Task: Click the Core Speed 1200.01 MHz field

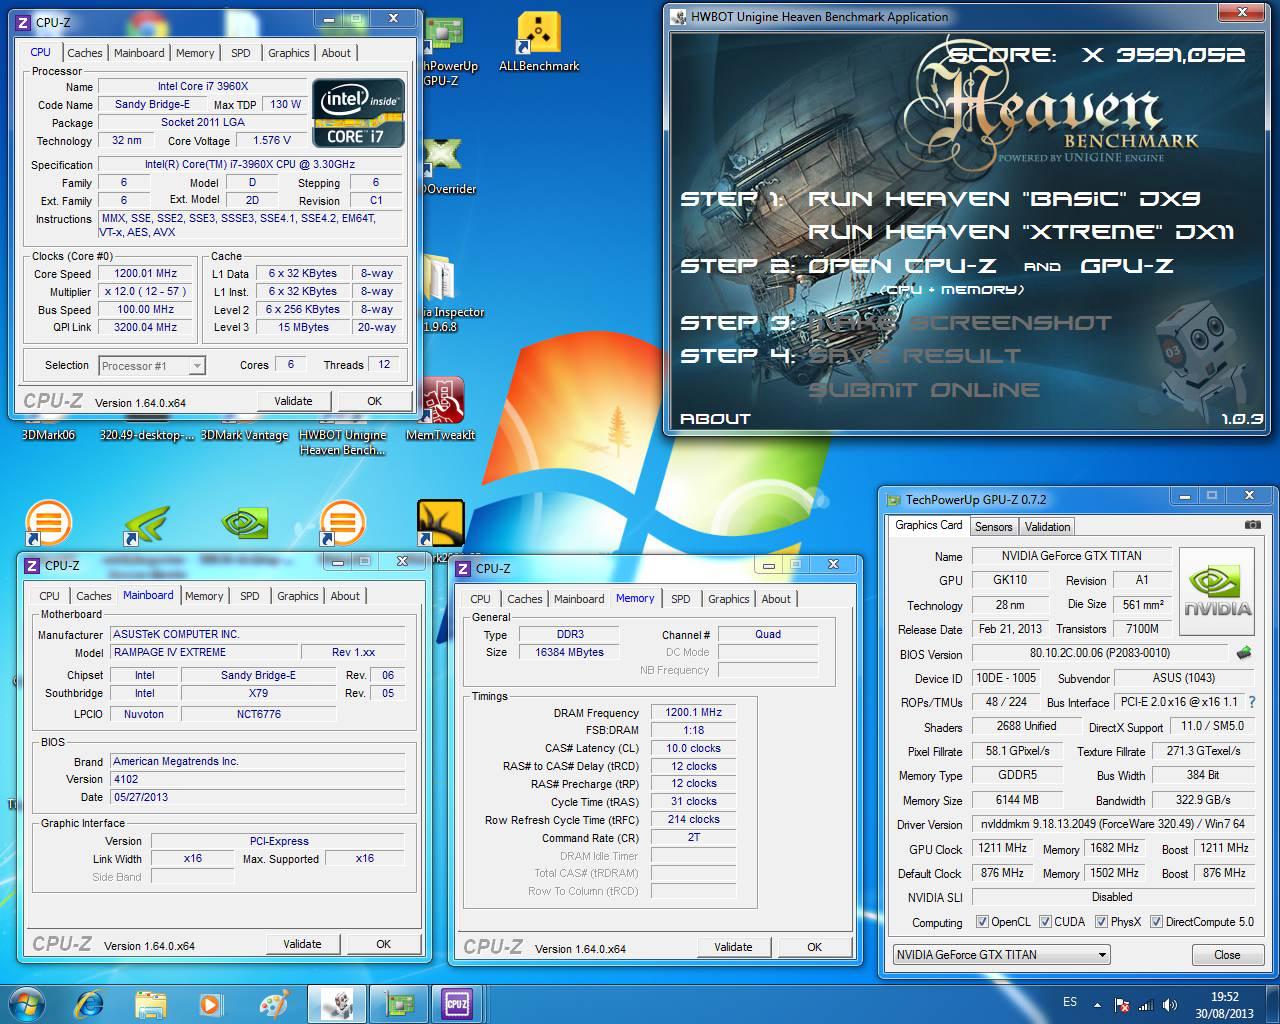Action: (146, 273)
